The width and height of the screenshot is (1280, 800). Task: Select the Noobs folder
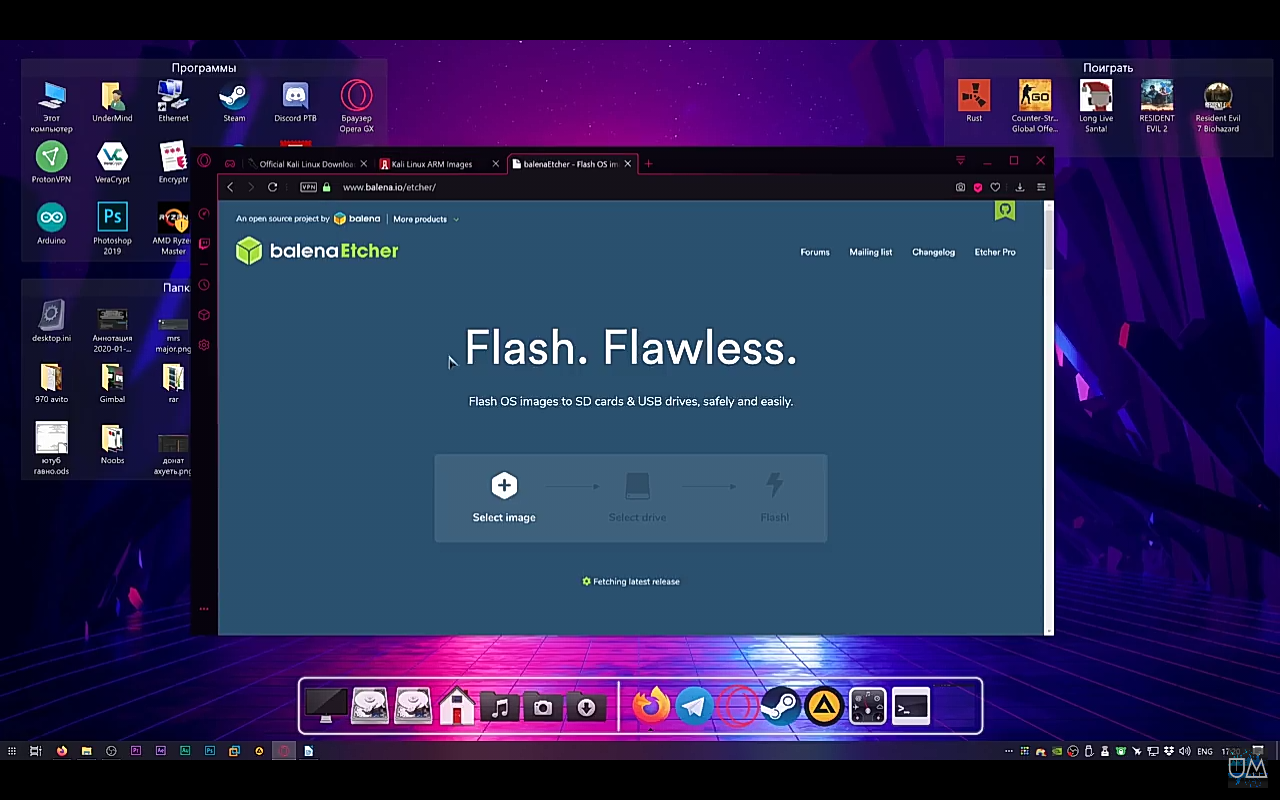(112, 444)
